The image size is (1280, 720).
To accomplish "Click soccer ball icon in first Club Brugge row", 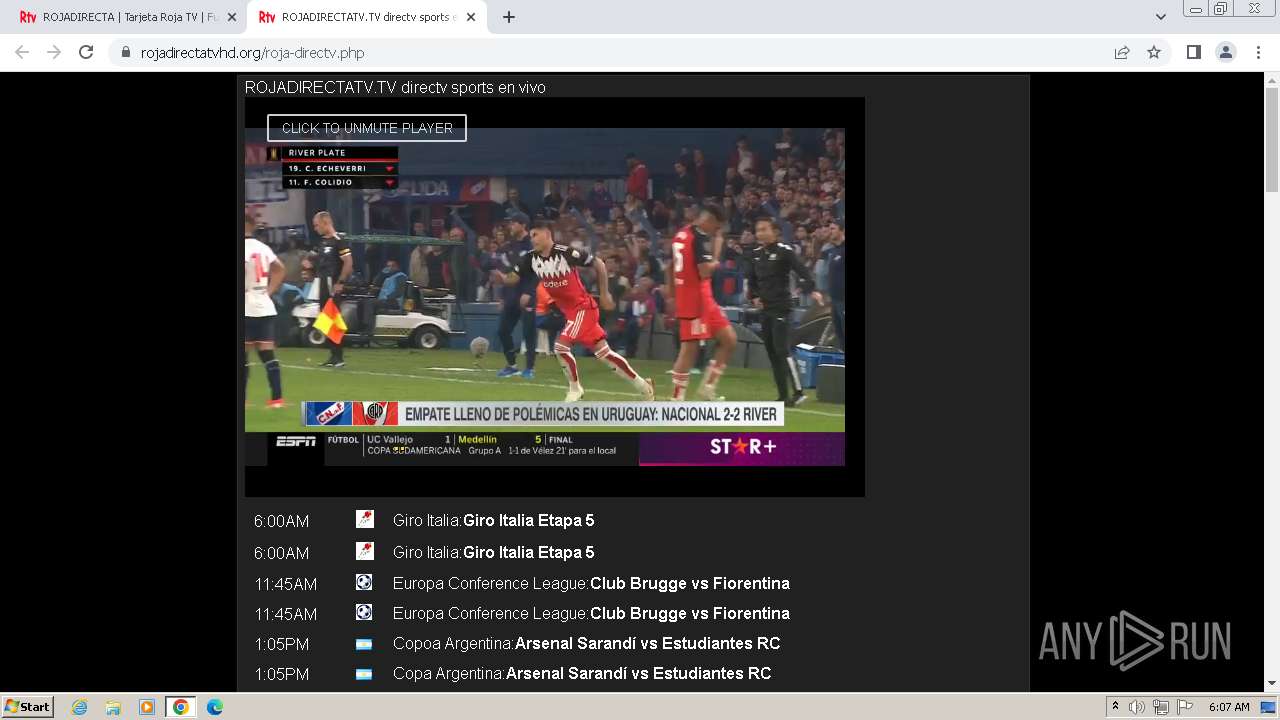I will point(364,582).
